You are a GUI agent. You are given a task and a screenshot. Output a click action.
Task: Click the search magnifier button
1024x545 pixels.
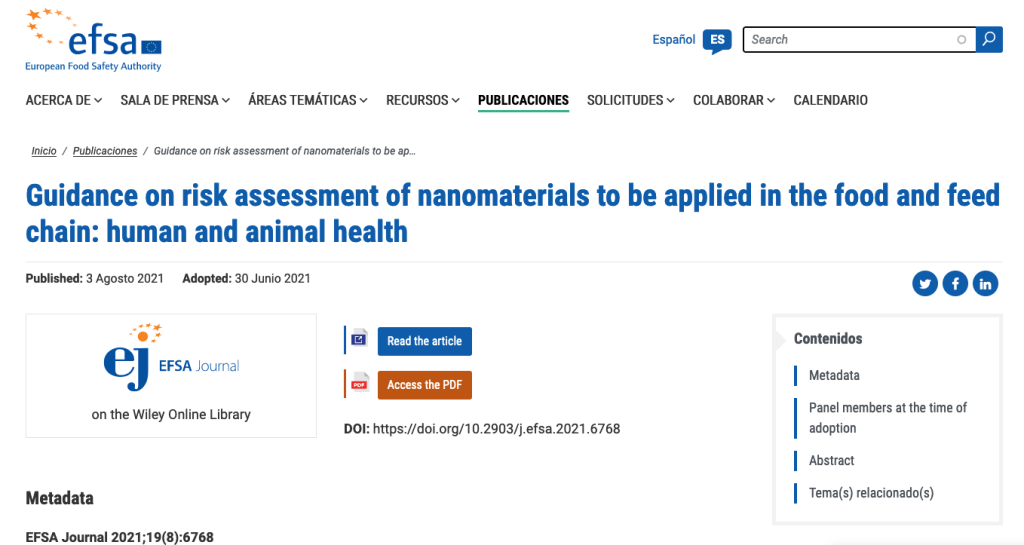click(989, 40)
